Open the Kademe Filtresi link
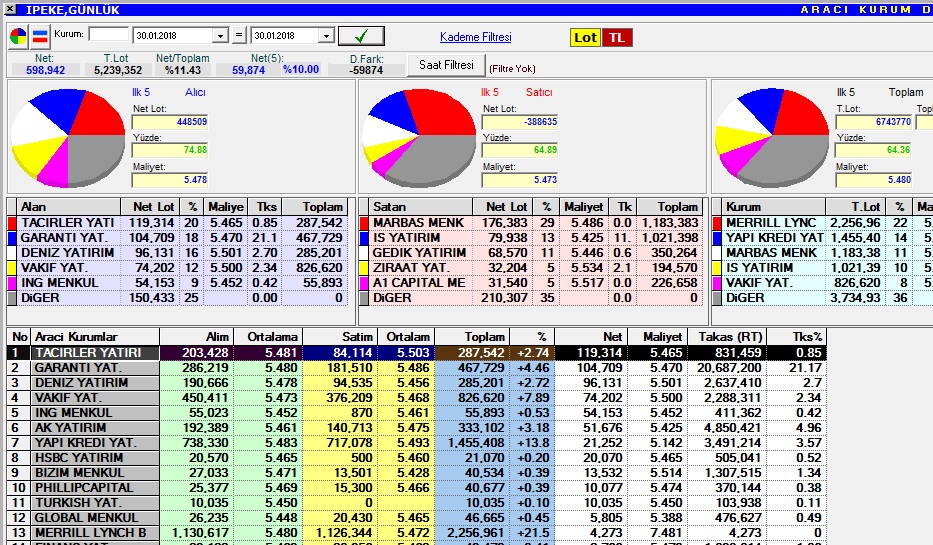Screen dimensions: 933x545 (475, 37)
